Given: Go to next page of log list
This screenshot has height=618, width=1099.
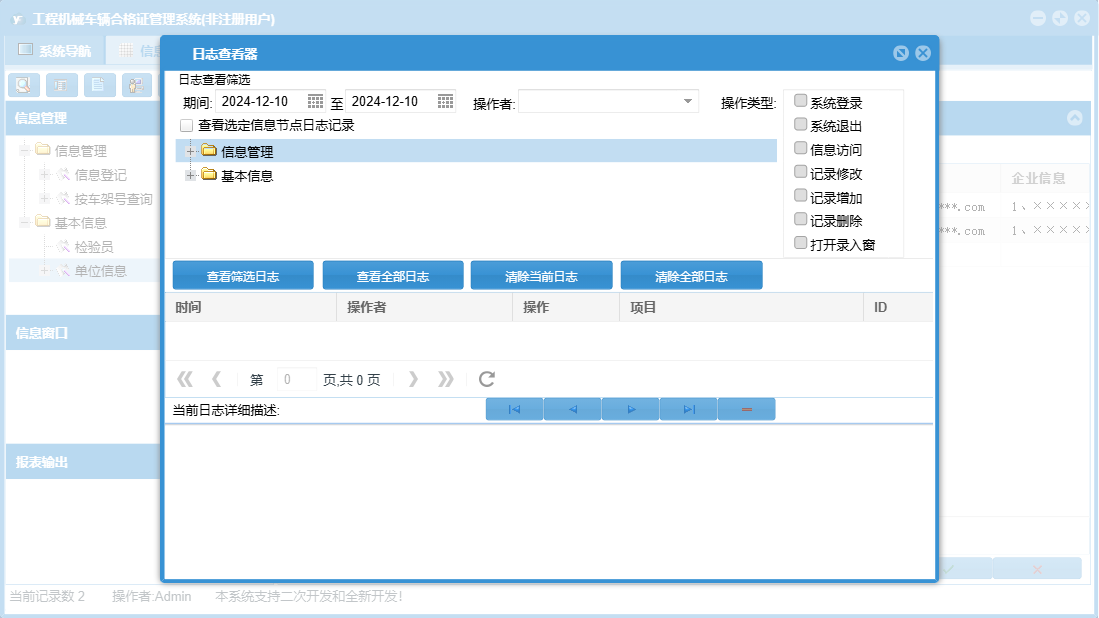Looking at the screenshot, I should click(x=414, y=379).
